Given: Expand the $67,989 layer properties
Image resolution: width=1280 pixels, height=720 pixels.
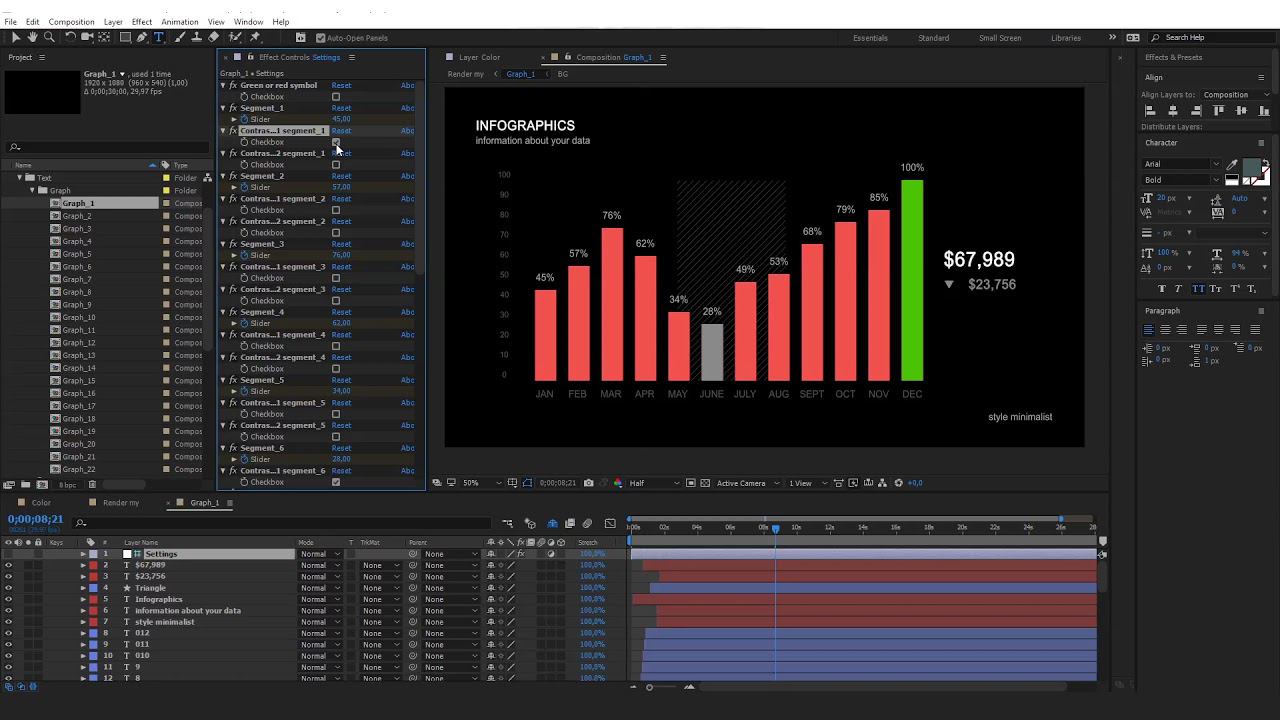Looking at the screenshot, I should (83, 565).
